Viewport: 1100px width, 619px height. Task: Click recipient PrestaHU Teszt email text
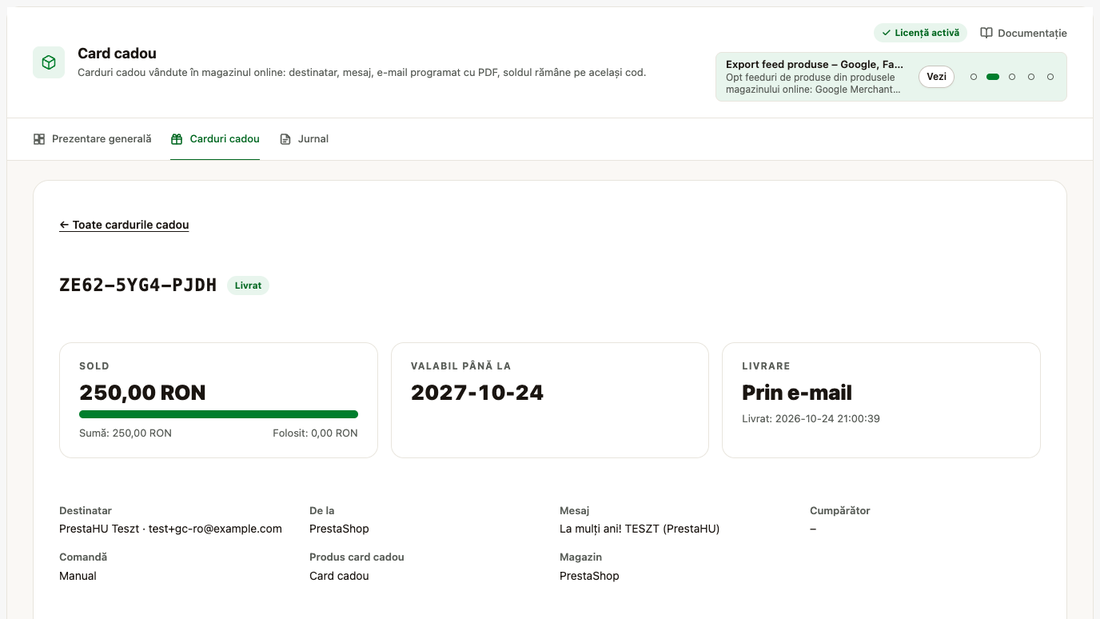point(170,528)
